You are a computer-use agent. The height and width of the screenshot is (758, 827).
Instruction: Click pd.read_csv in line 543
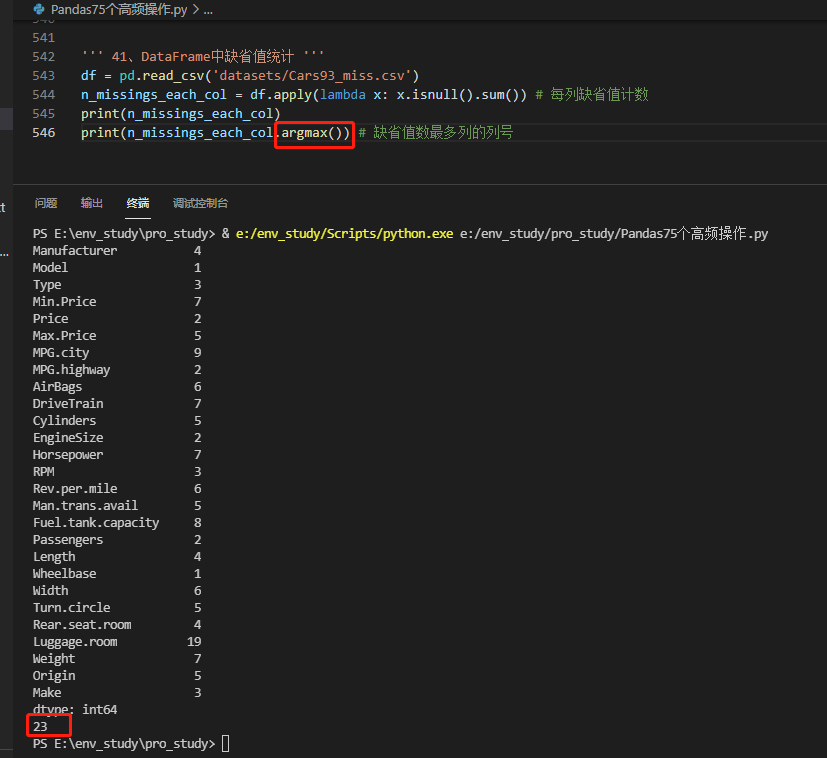(161, 76)
